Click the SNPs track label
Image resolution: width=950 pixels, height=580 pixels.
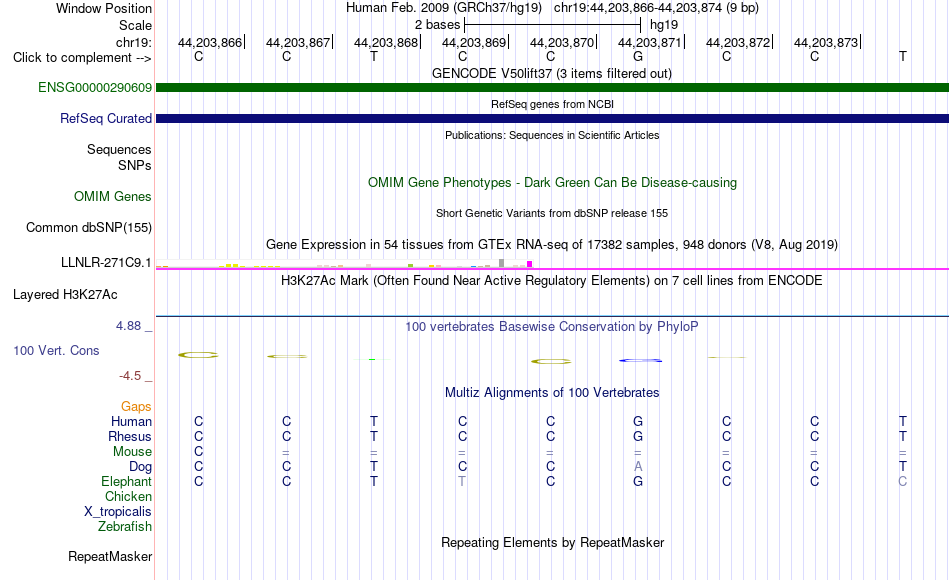pyautogui.click(x=135, y=165)
